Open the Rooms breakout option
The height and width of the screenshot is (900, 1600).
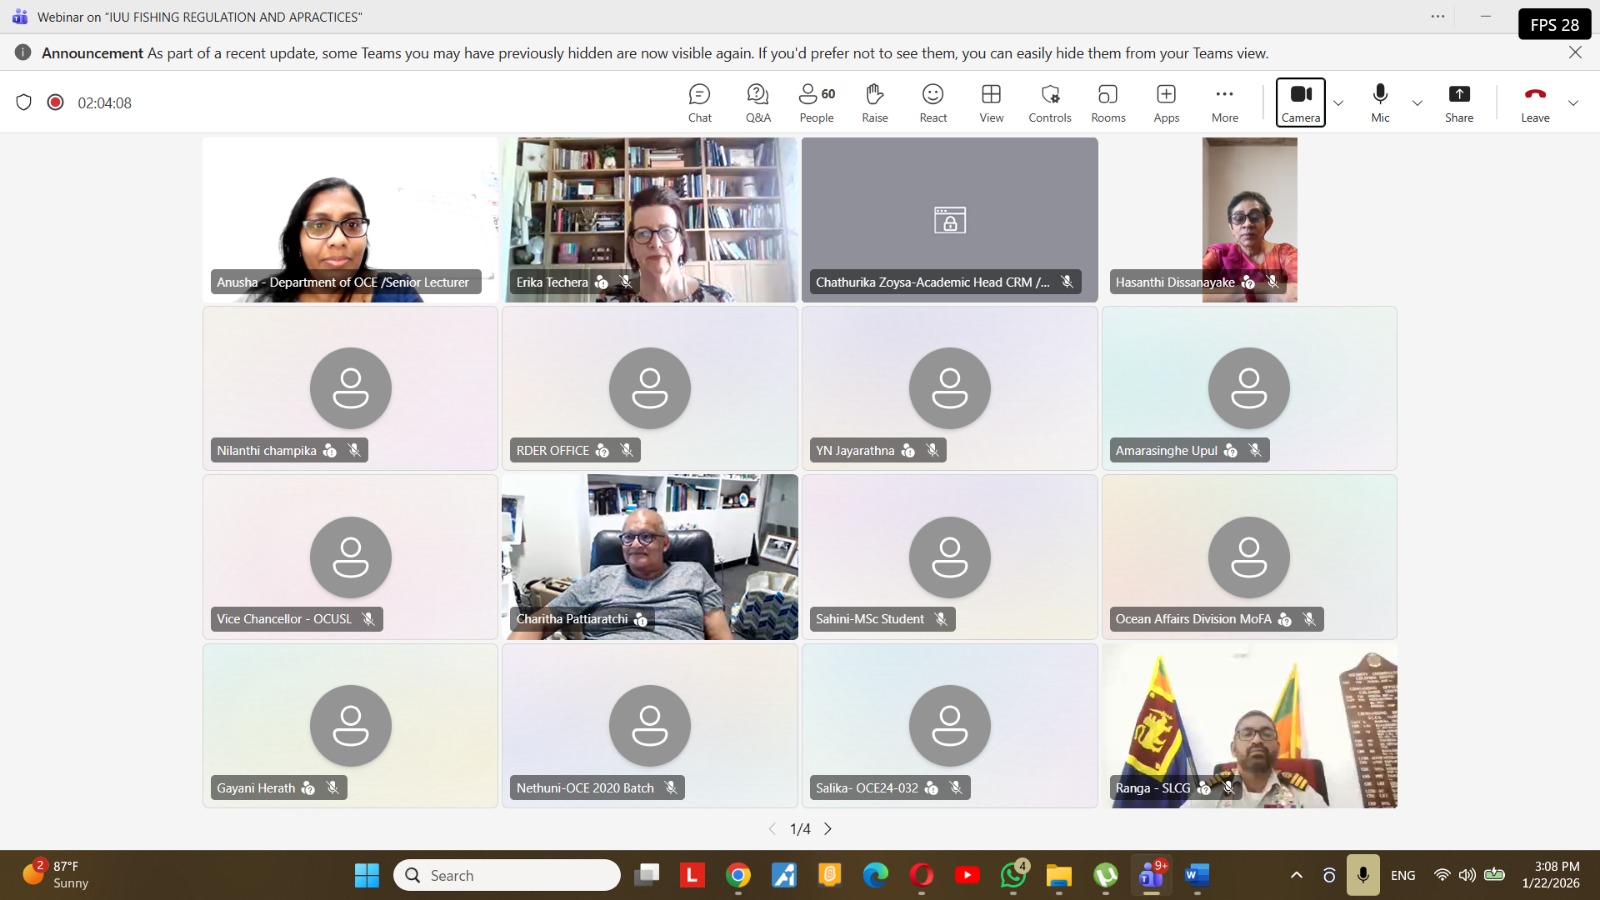point(1107,102)
